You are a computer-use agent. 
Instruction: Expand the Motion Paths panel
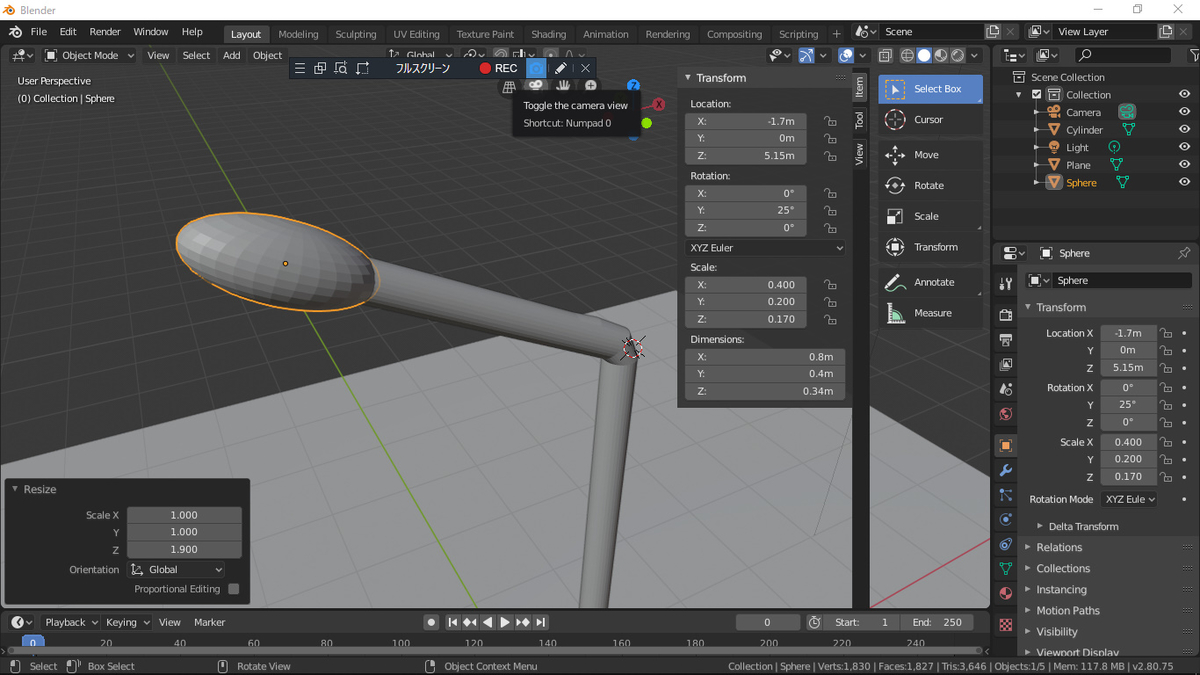1067,611
